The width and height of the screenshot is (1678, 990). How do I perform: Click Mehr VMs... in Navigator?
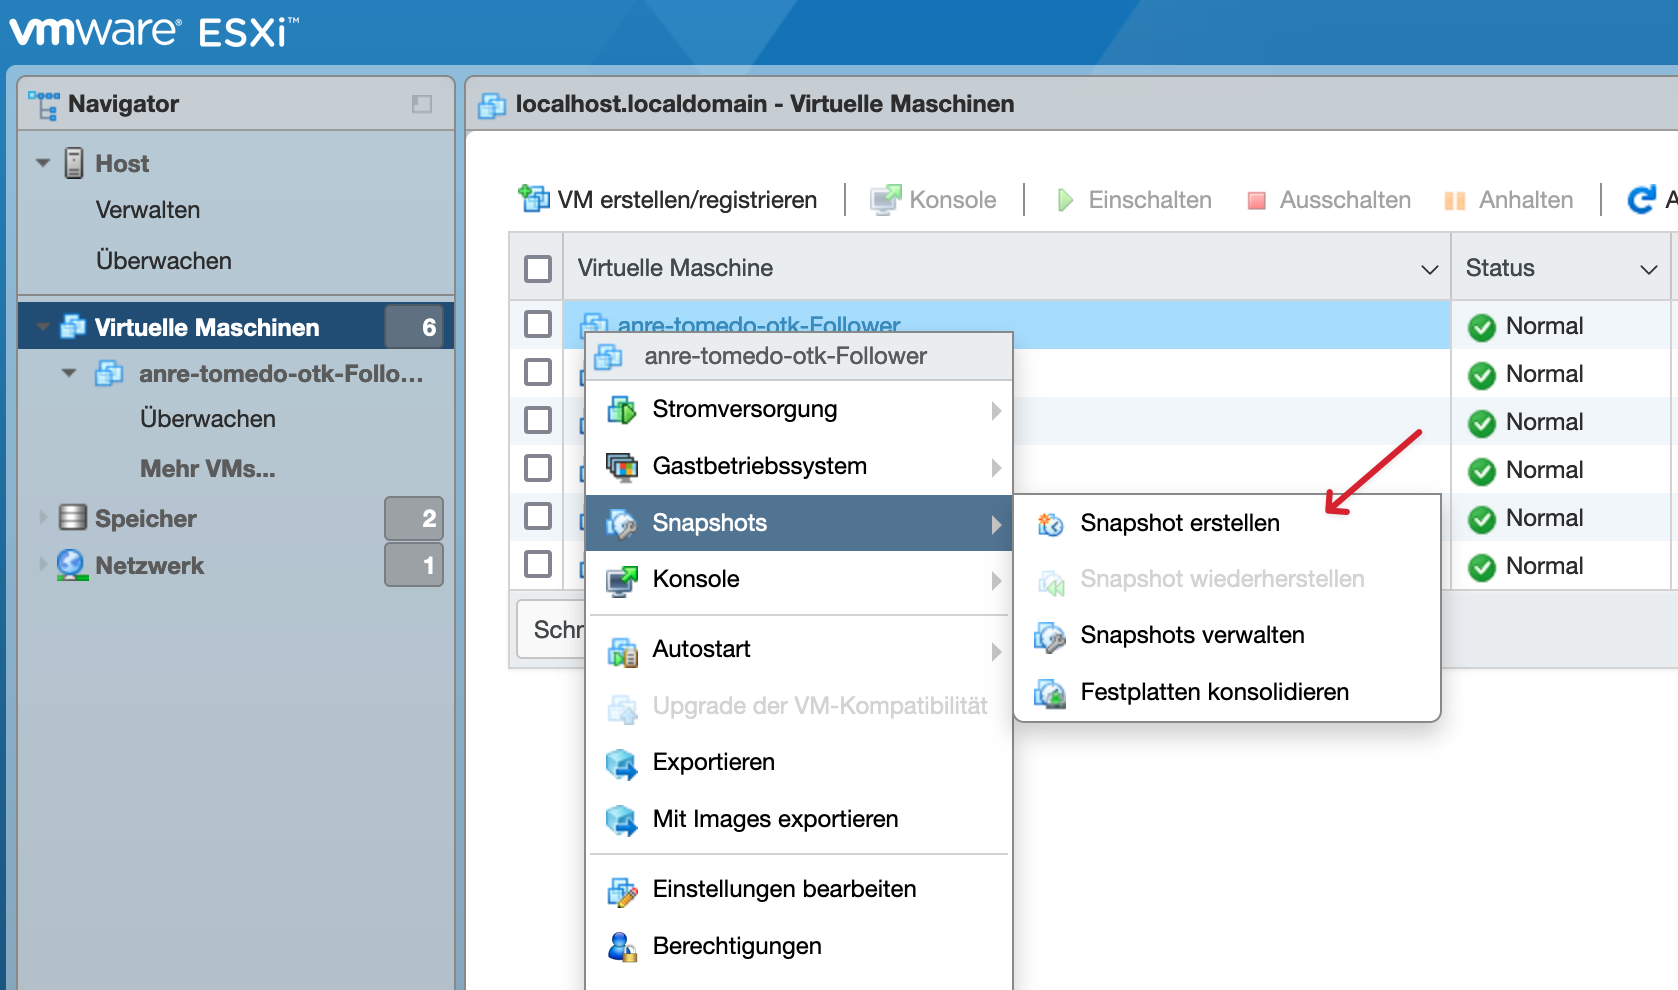click(x=208, y=469)
